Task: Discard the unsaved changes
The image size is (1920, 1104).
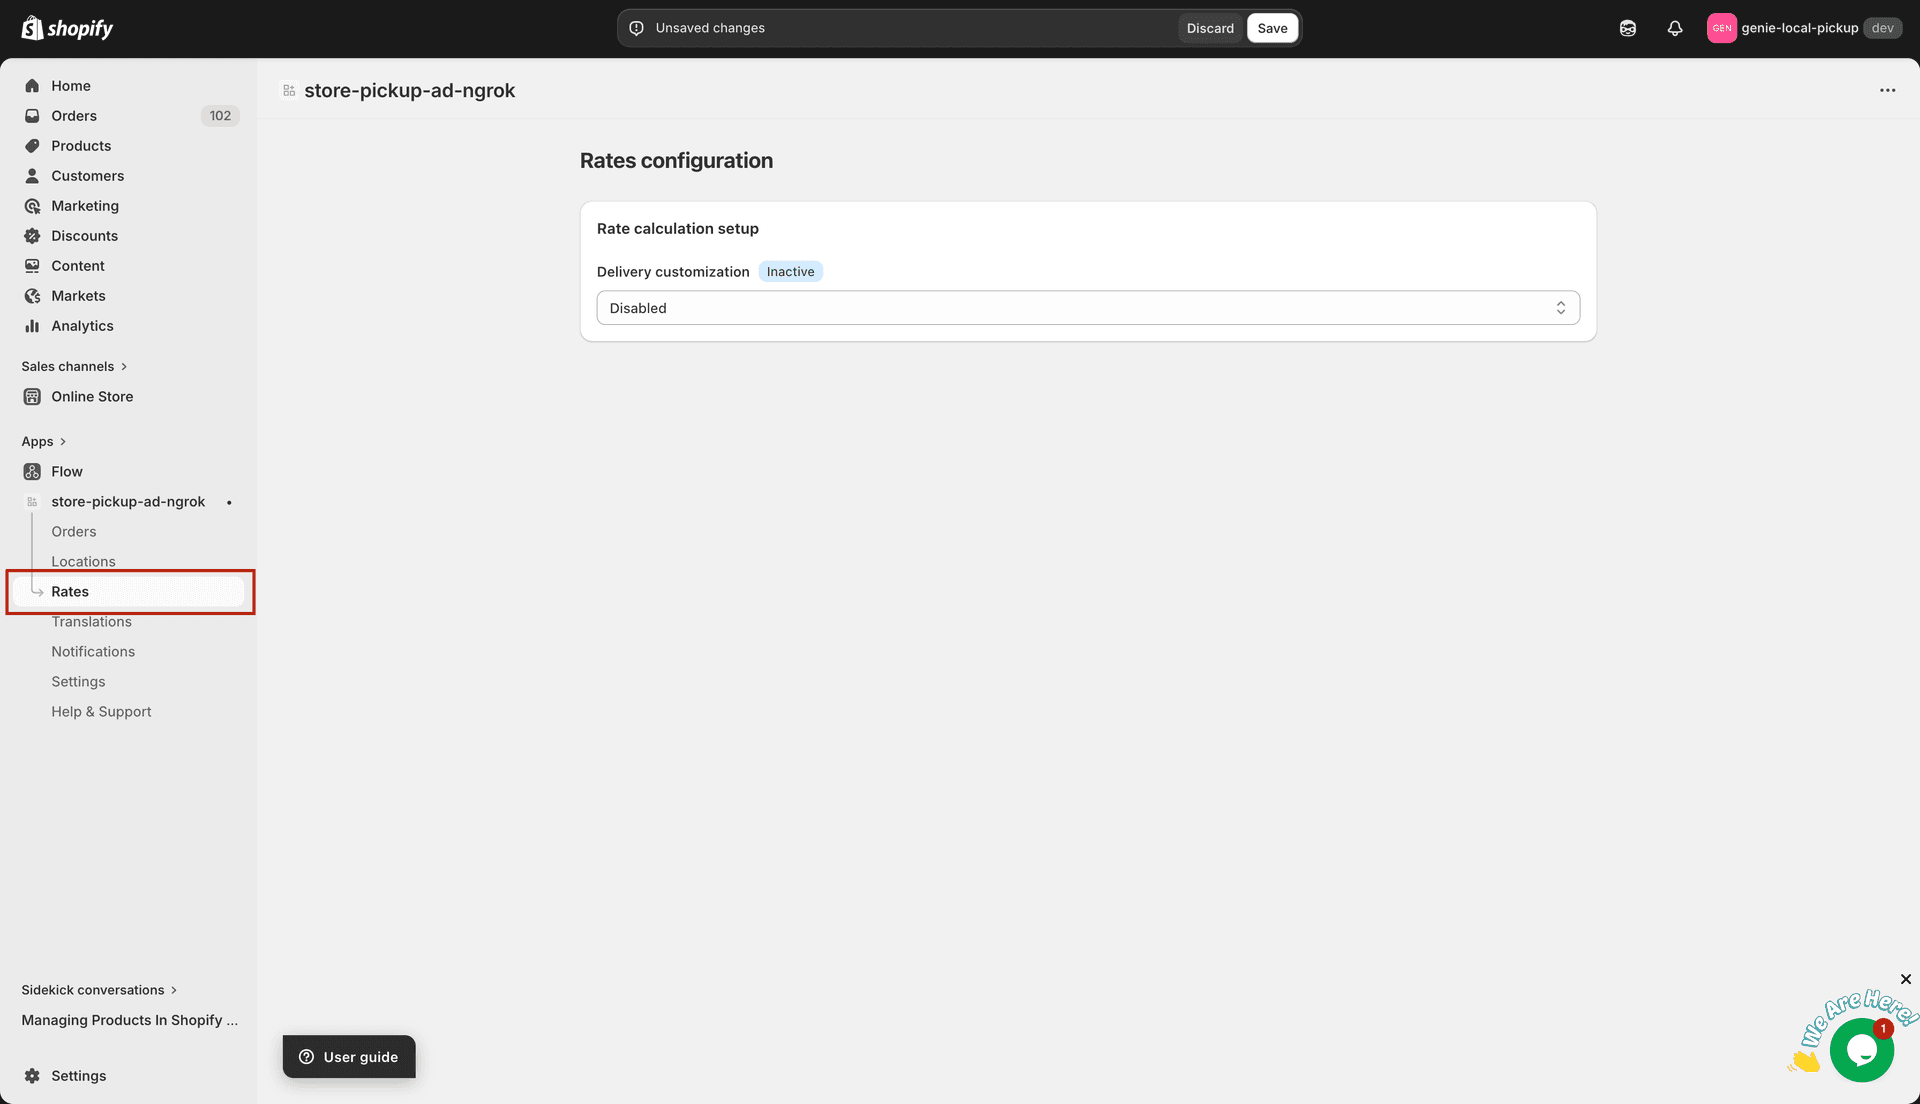Action: 1209,28
